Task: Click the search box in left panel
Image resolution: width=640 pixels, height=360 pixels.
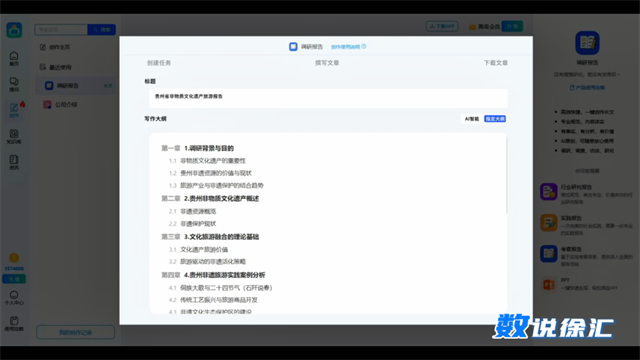Action: [61, 29]
